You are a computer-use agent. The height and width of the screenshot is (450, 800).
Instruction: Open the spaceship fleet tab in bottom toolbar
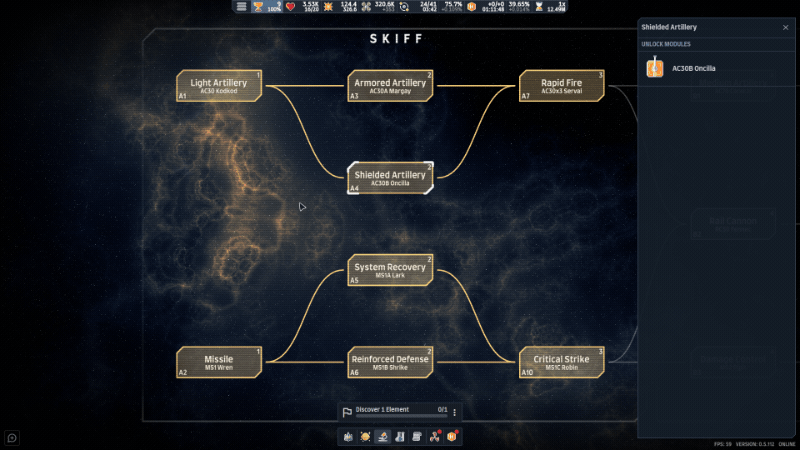pos(348,437)
